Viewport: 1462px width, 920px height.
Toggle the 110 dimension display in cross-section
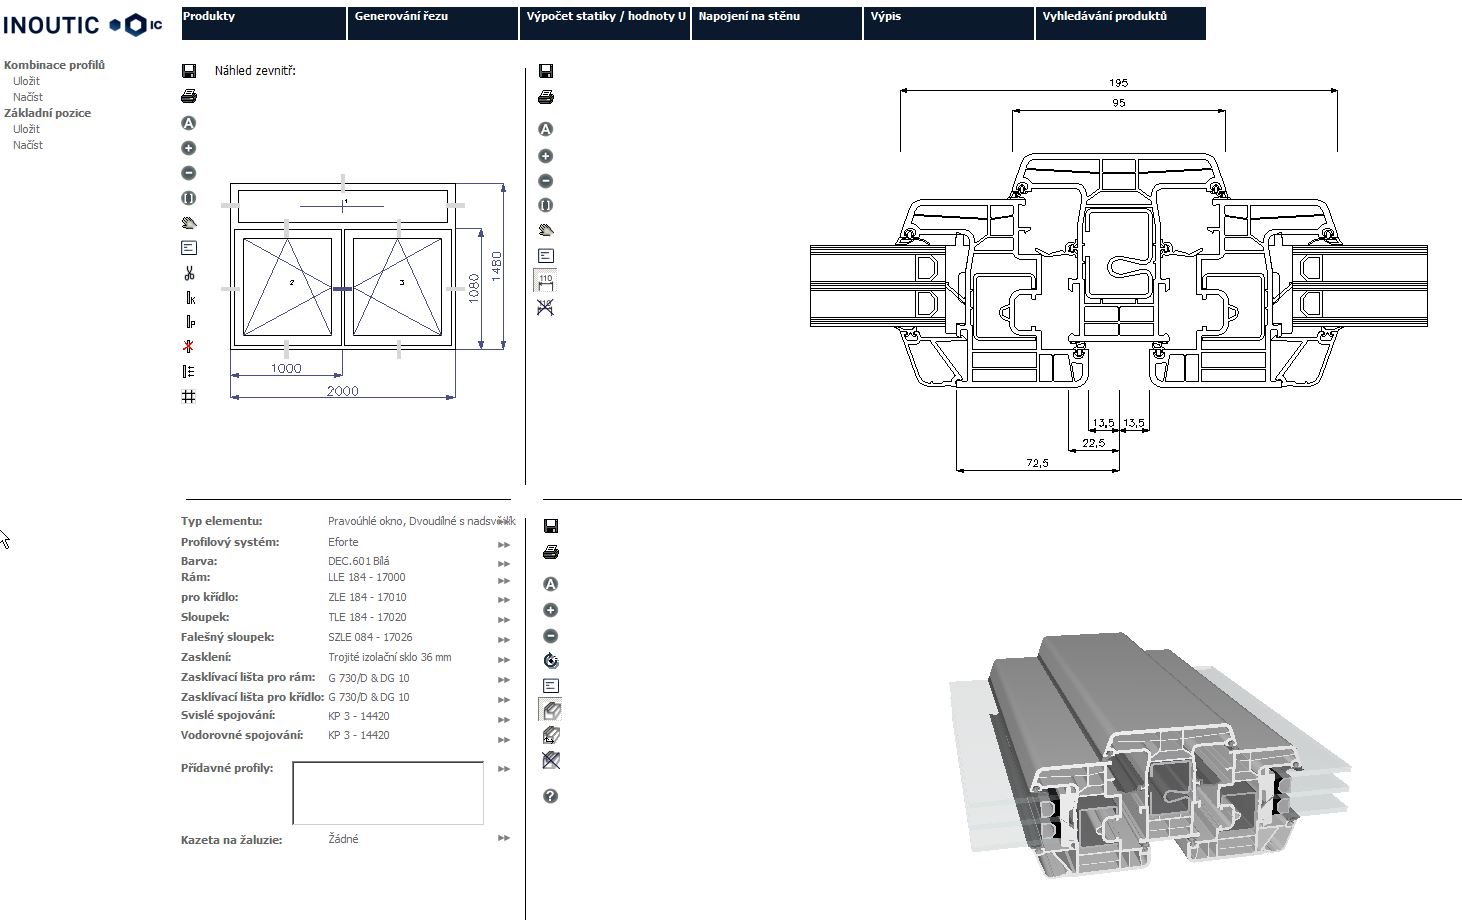(546, 281)
